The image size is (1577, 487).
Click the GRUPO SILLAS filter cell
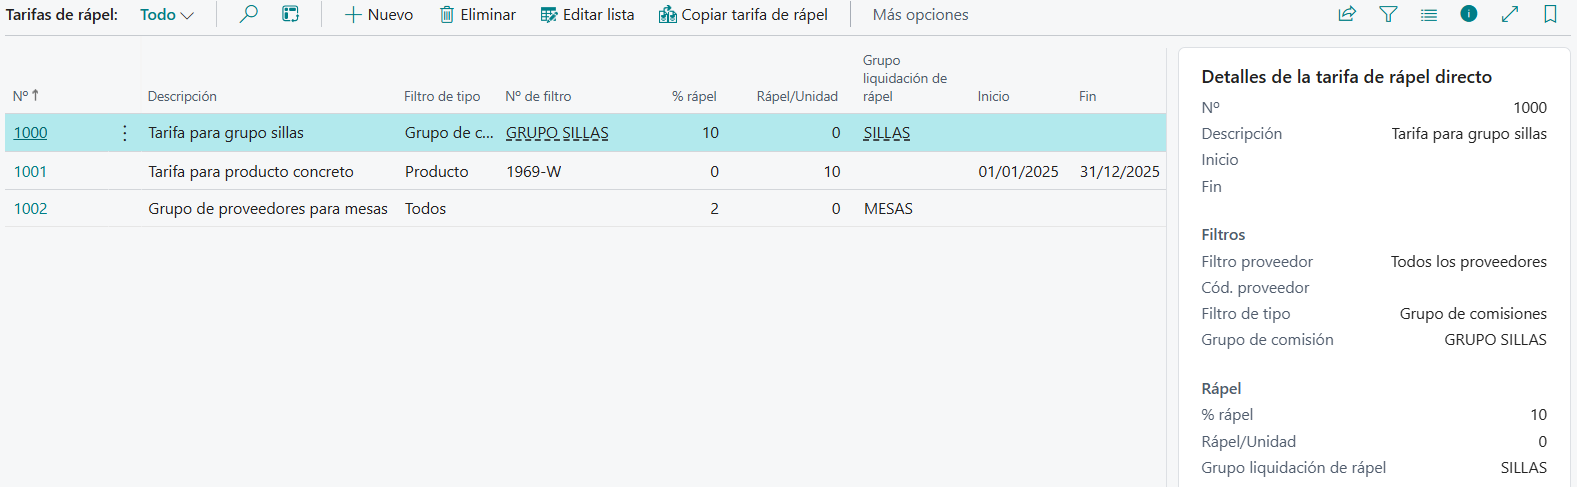click(x=557, y=133)
